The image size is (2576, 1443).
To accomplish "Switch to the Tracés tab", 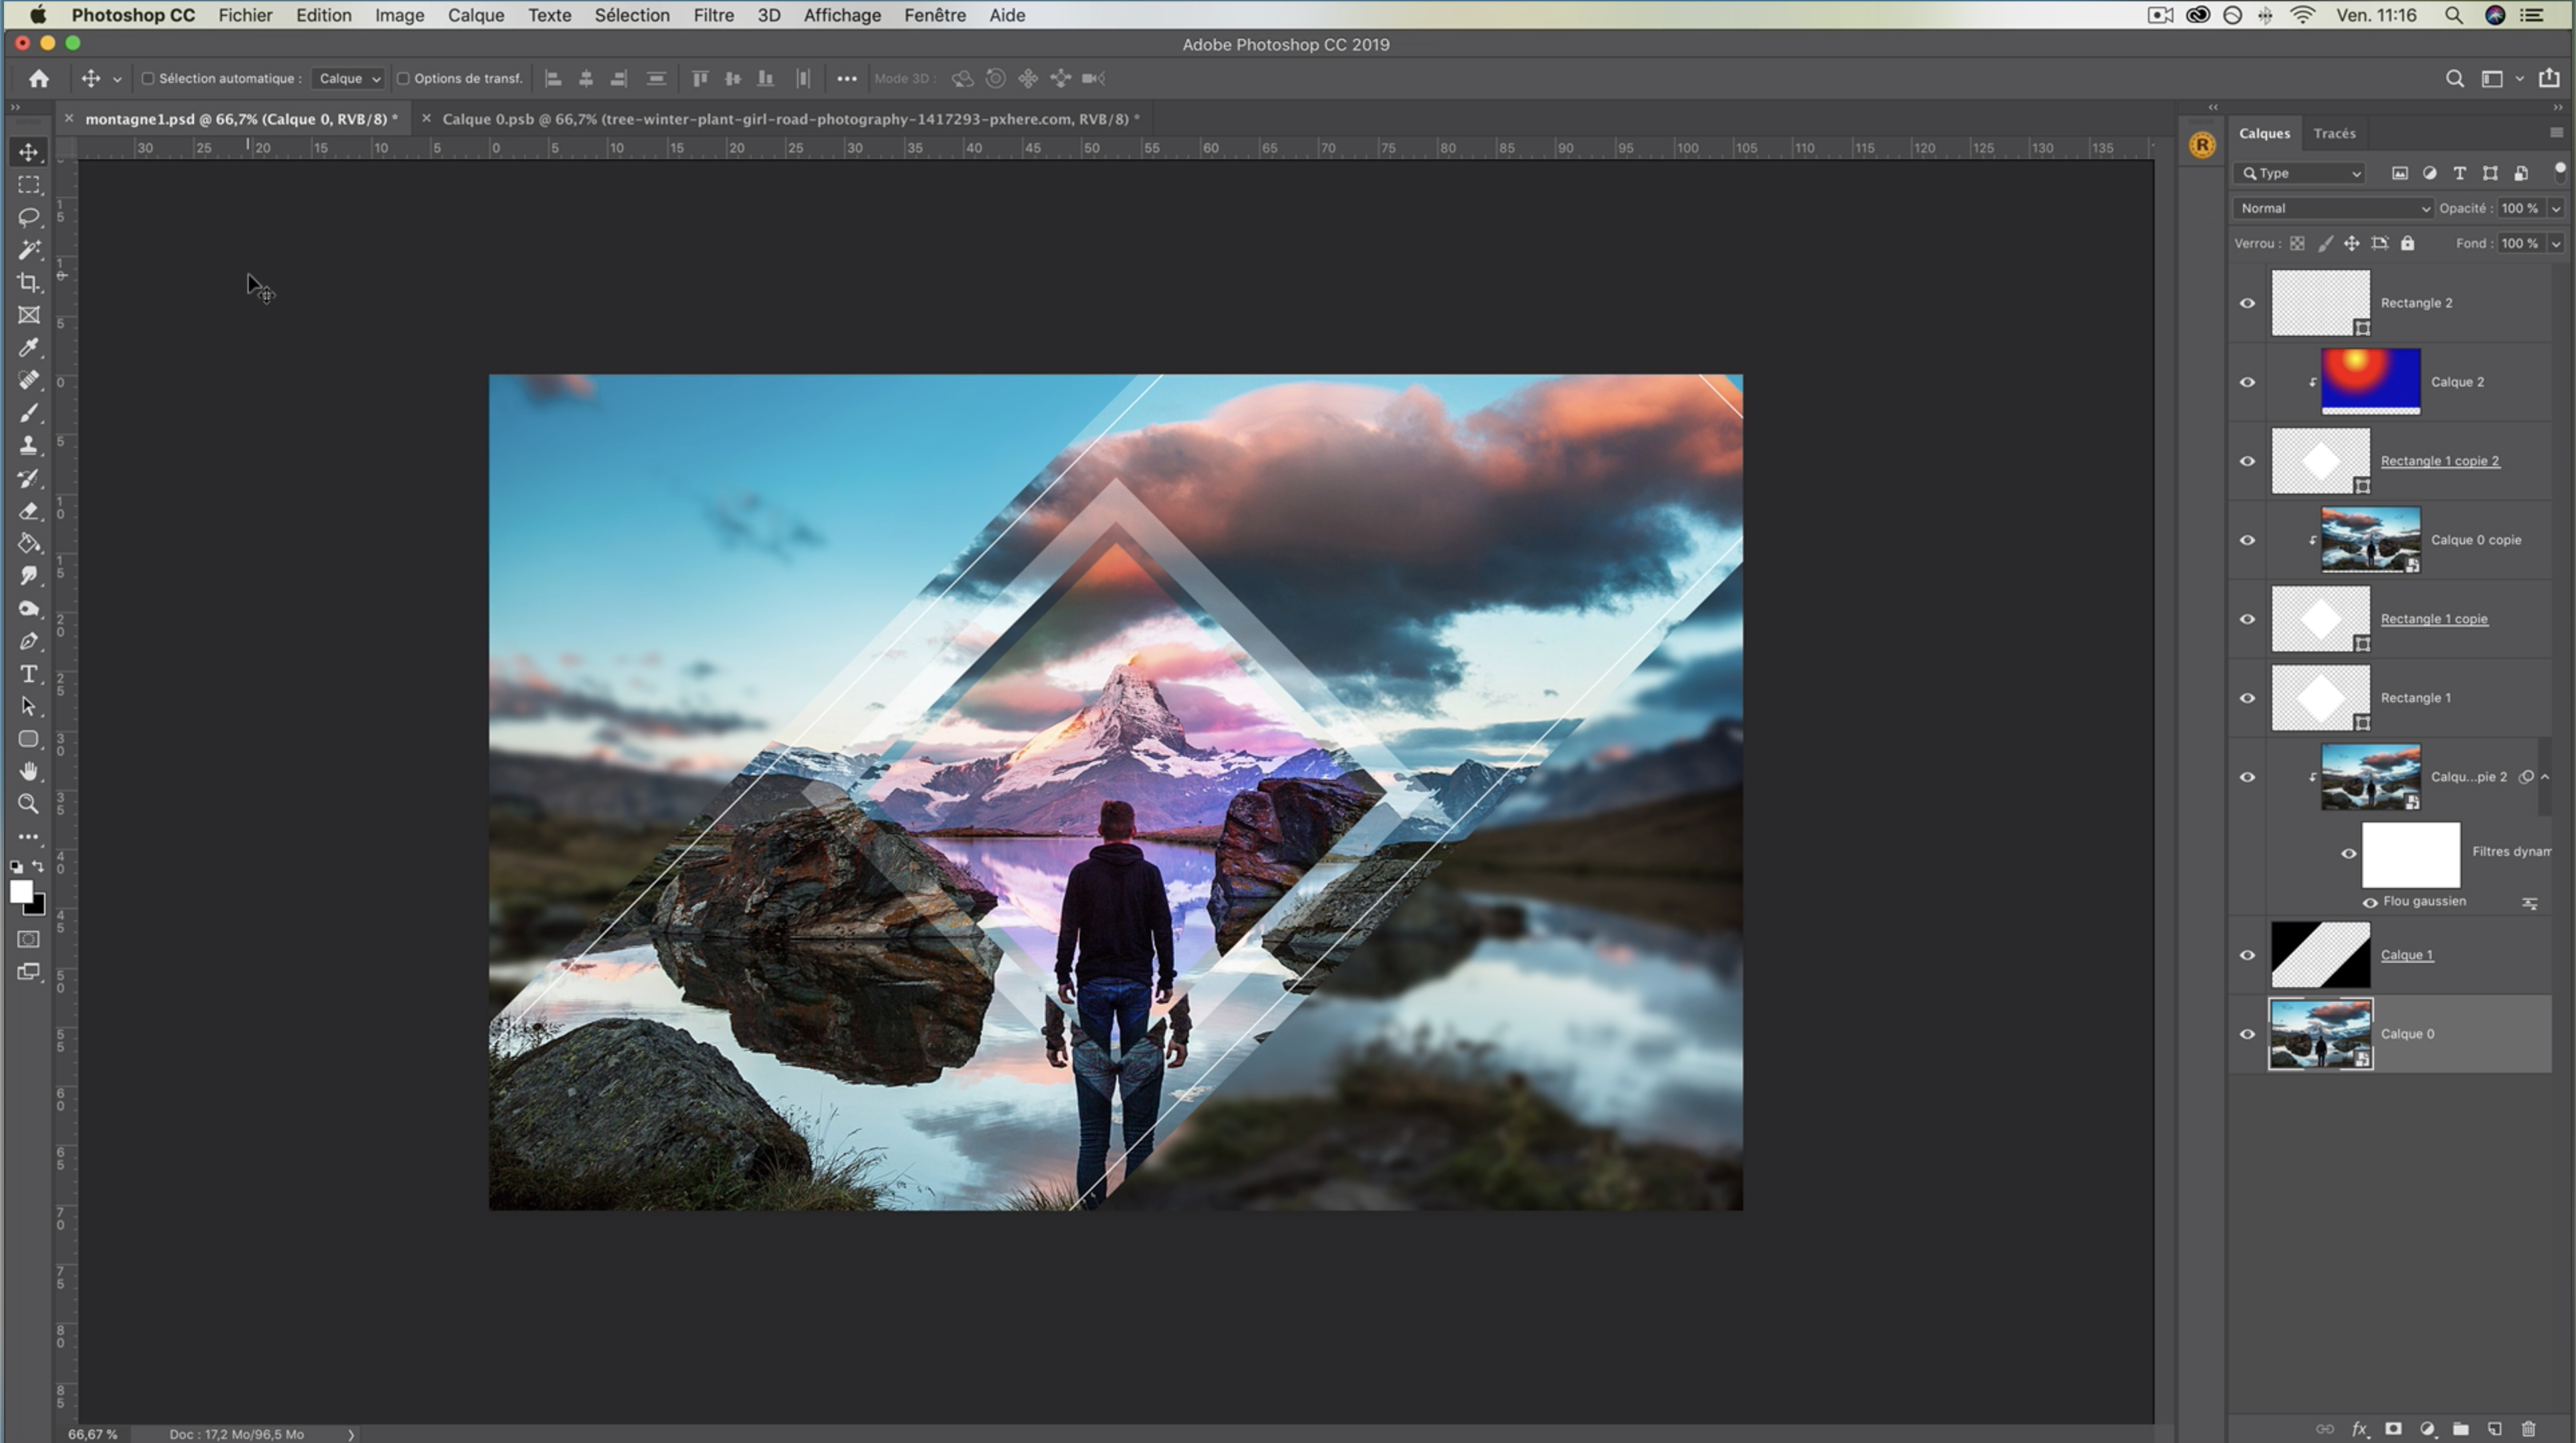I will 2334,133.
